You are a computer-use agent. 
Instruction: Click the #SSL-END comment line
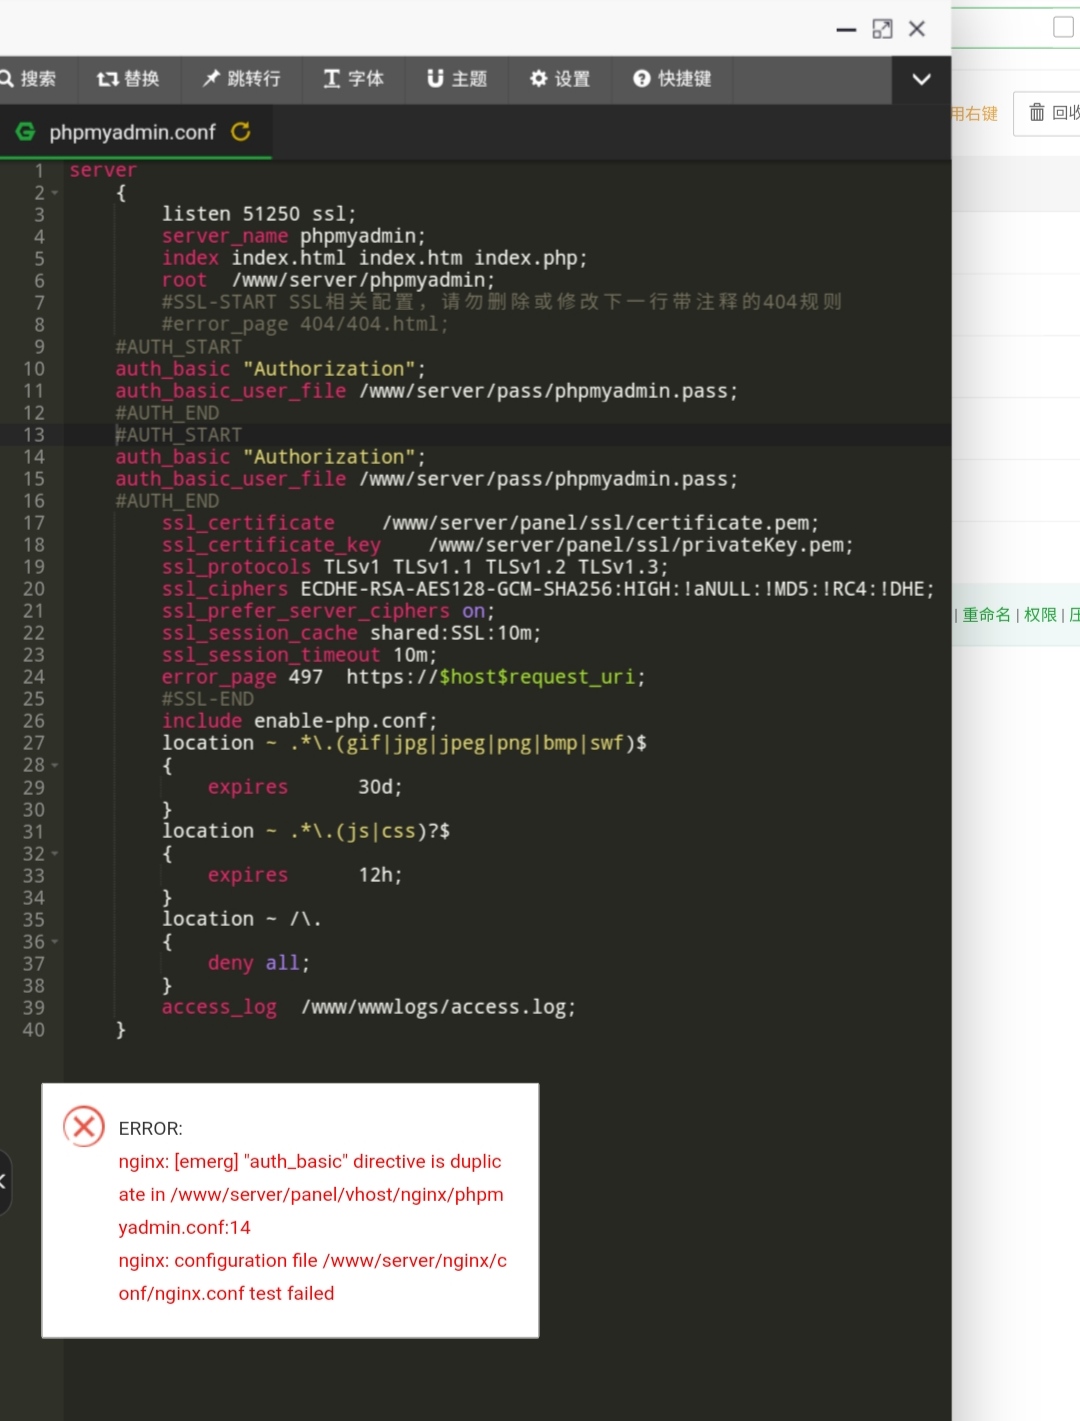click(208, 699)
